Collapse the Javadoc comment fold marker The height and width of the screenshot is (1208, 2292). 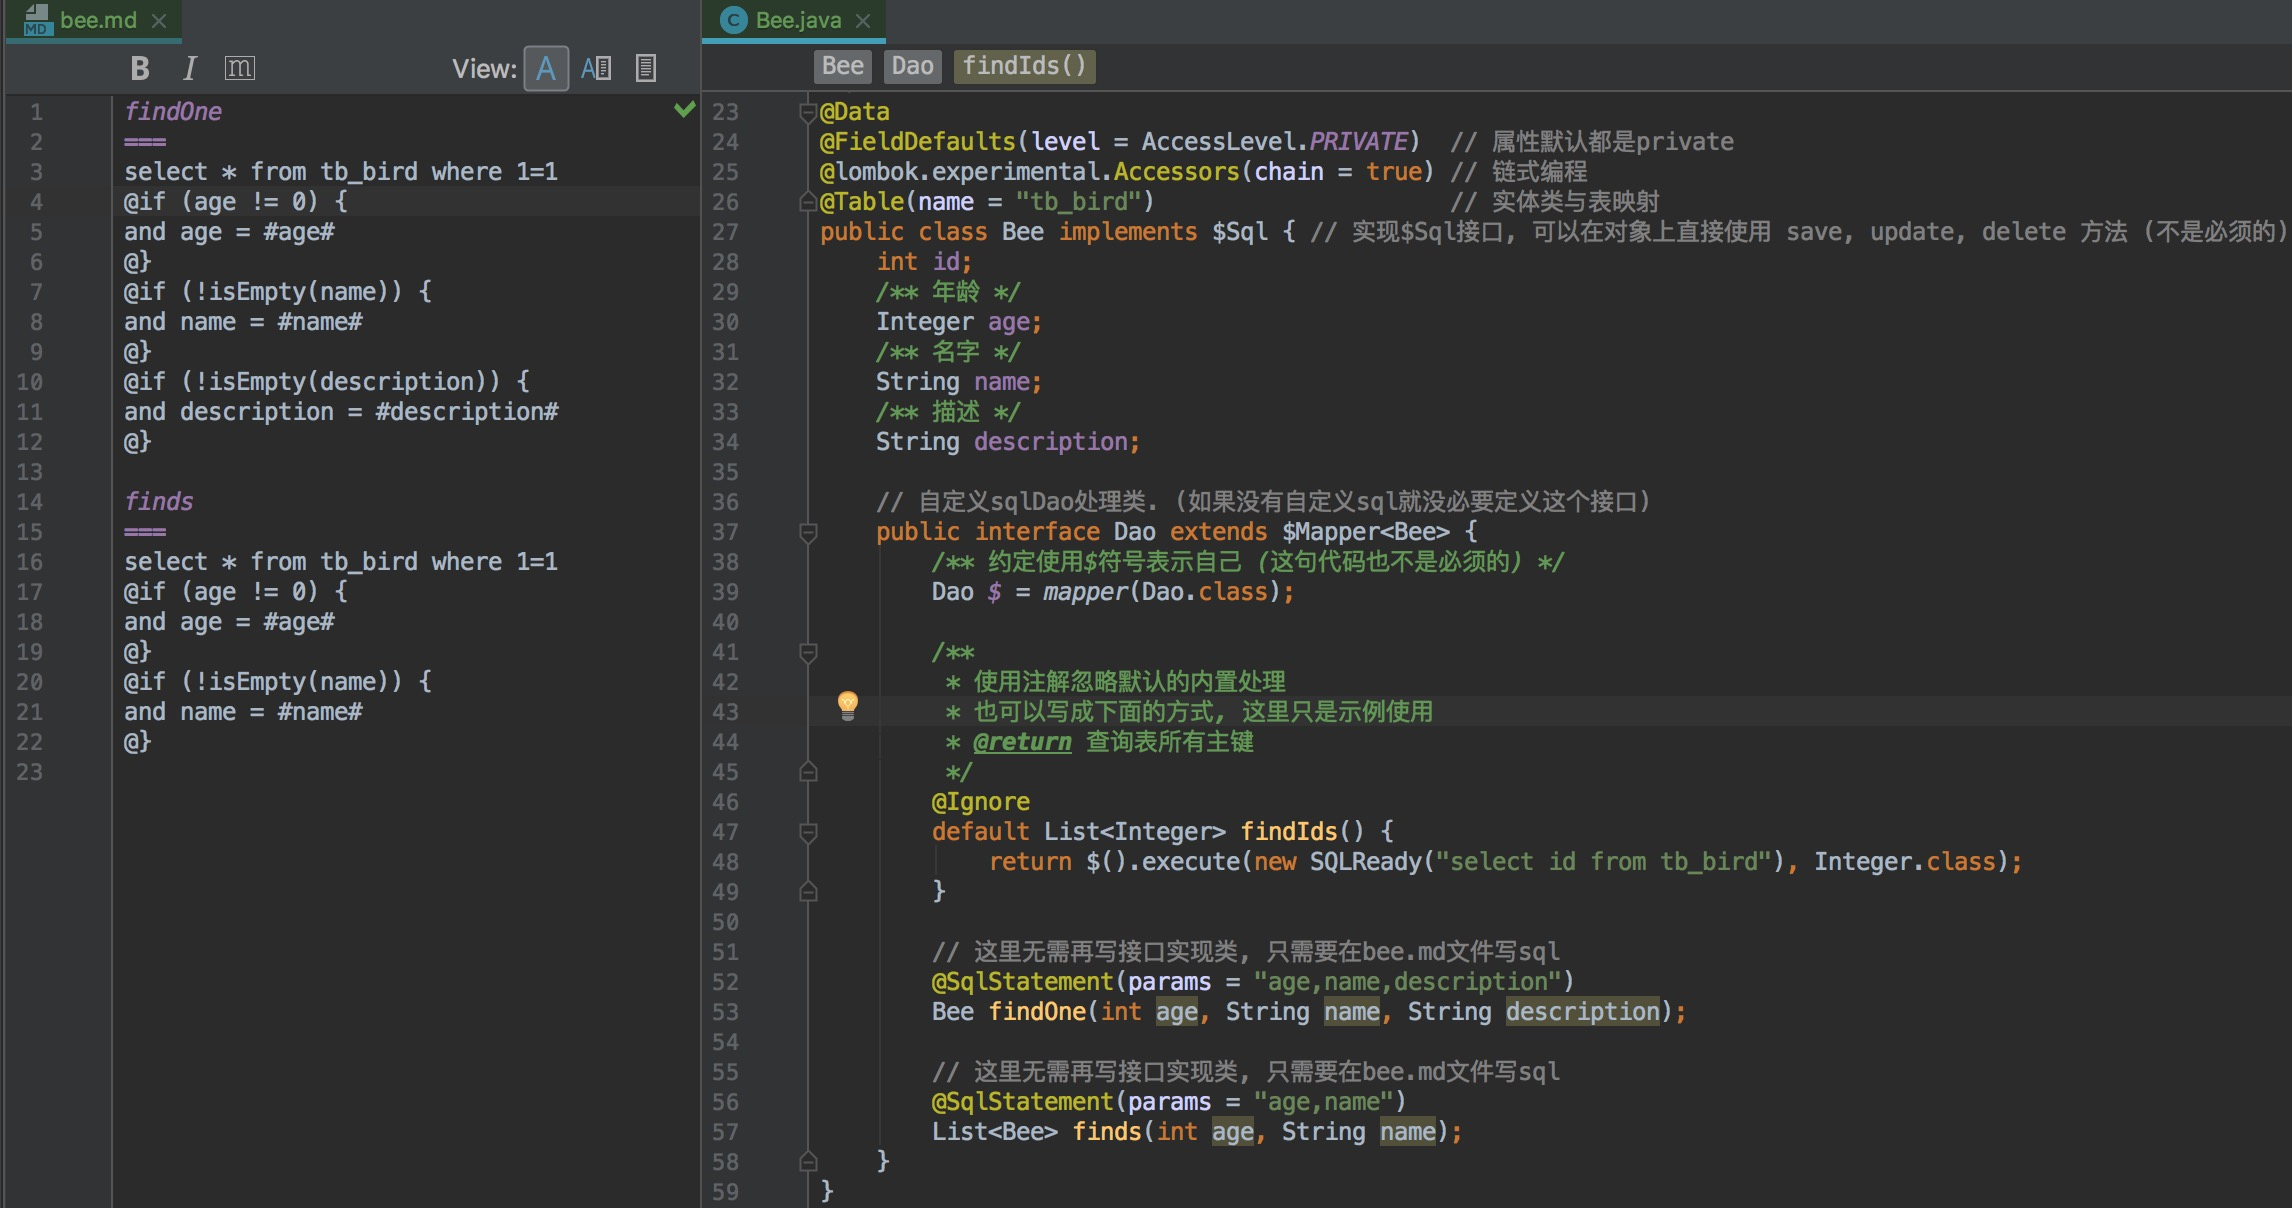click(x=809, y=652)
